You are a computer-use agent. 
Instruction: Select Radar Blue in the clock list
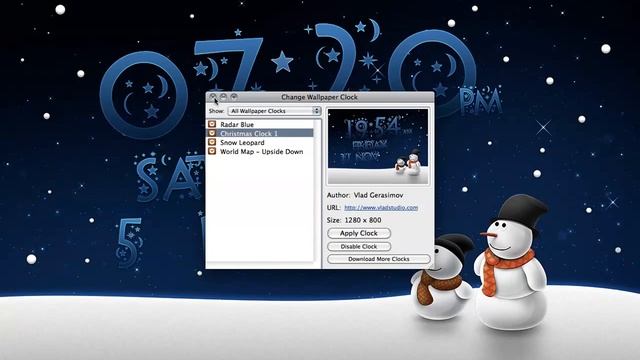(260, 124)
